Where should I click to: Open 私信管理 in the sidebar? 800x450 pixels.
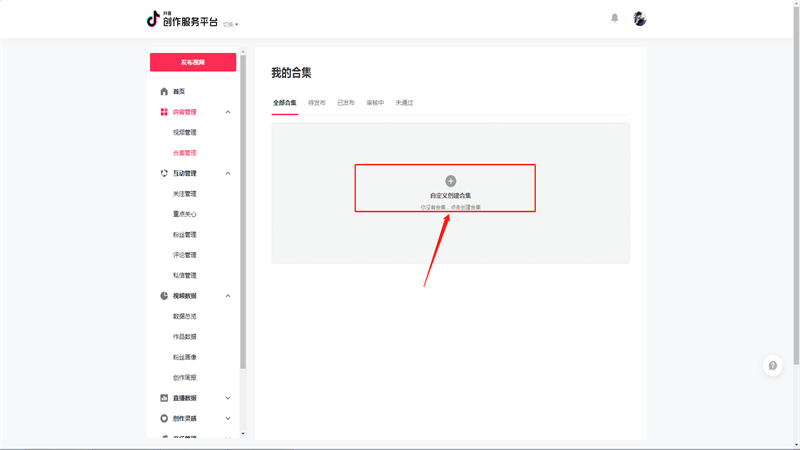[x=185, y=276]
